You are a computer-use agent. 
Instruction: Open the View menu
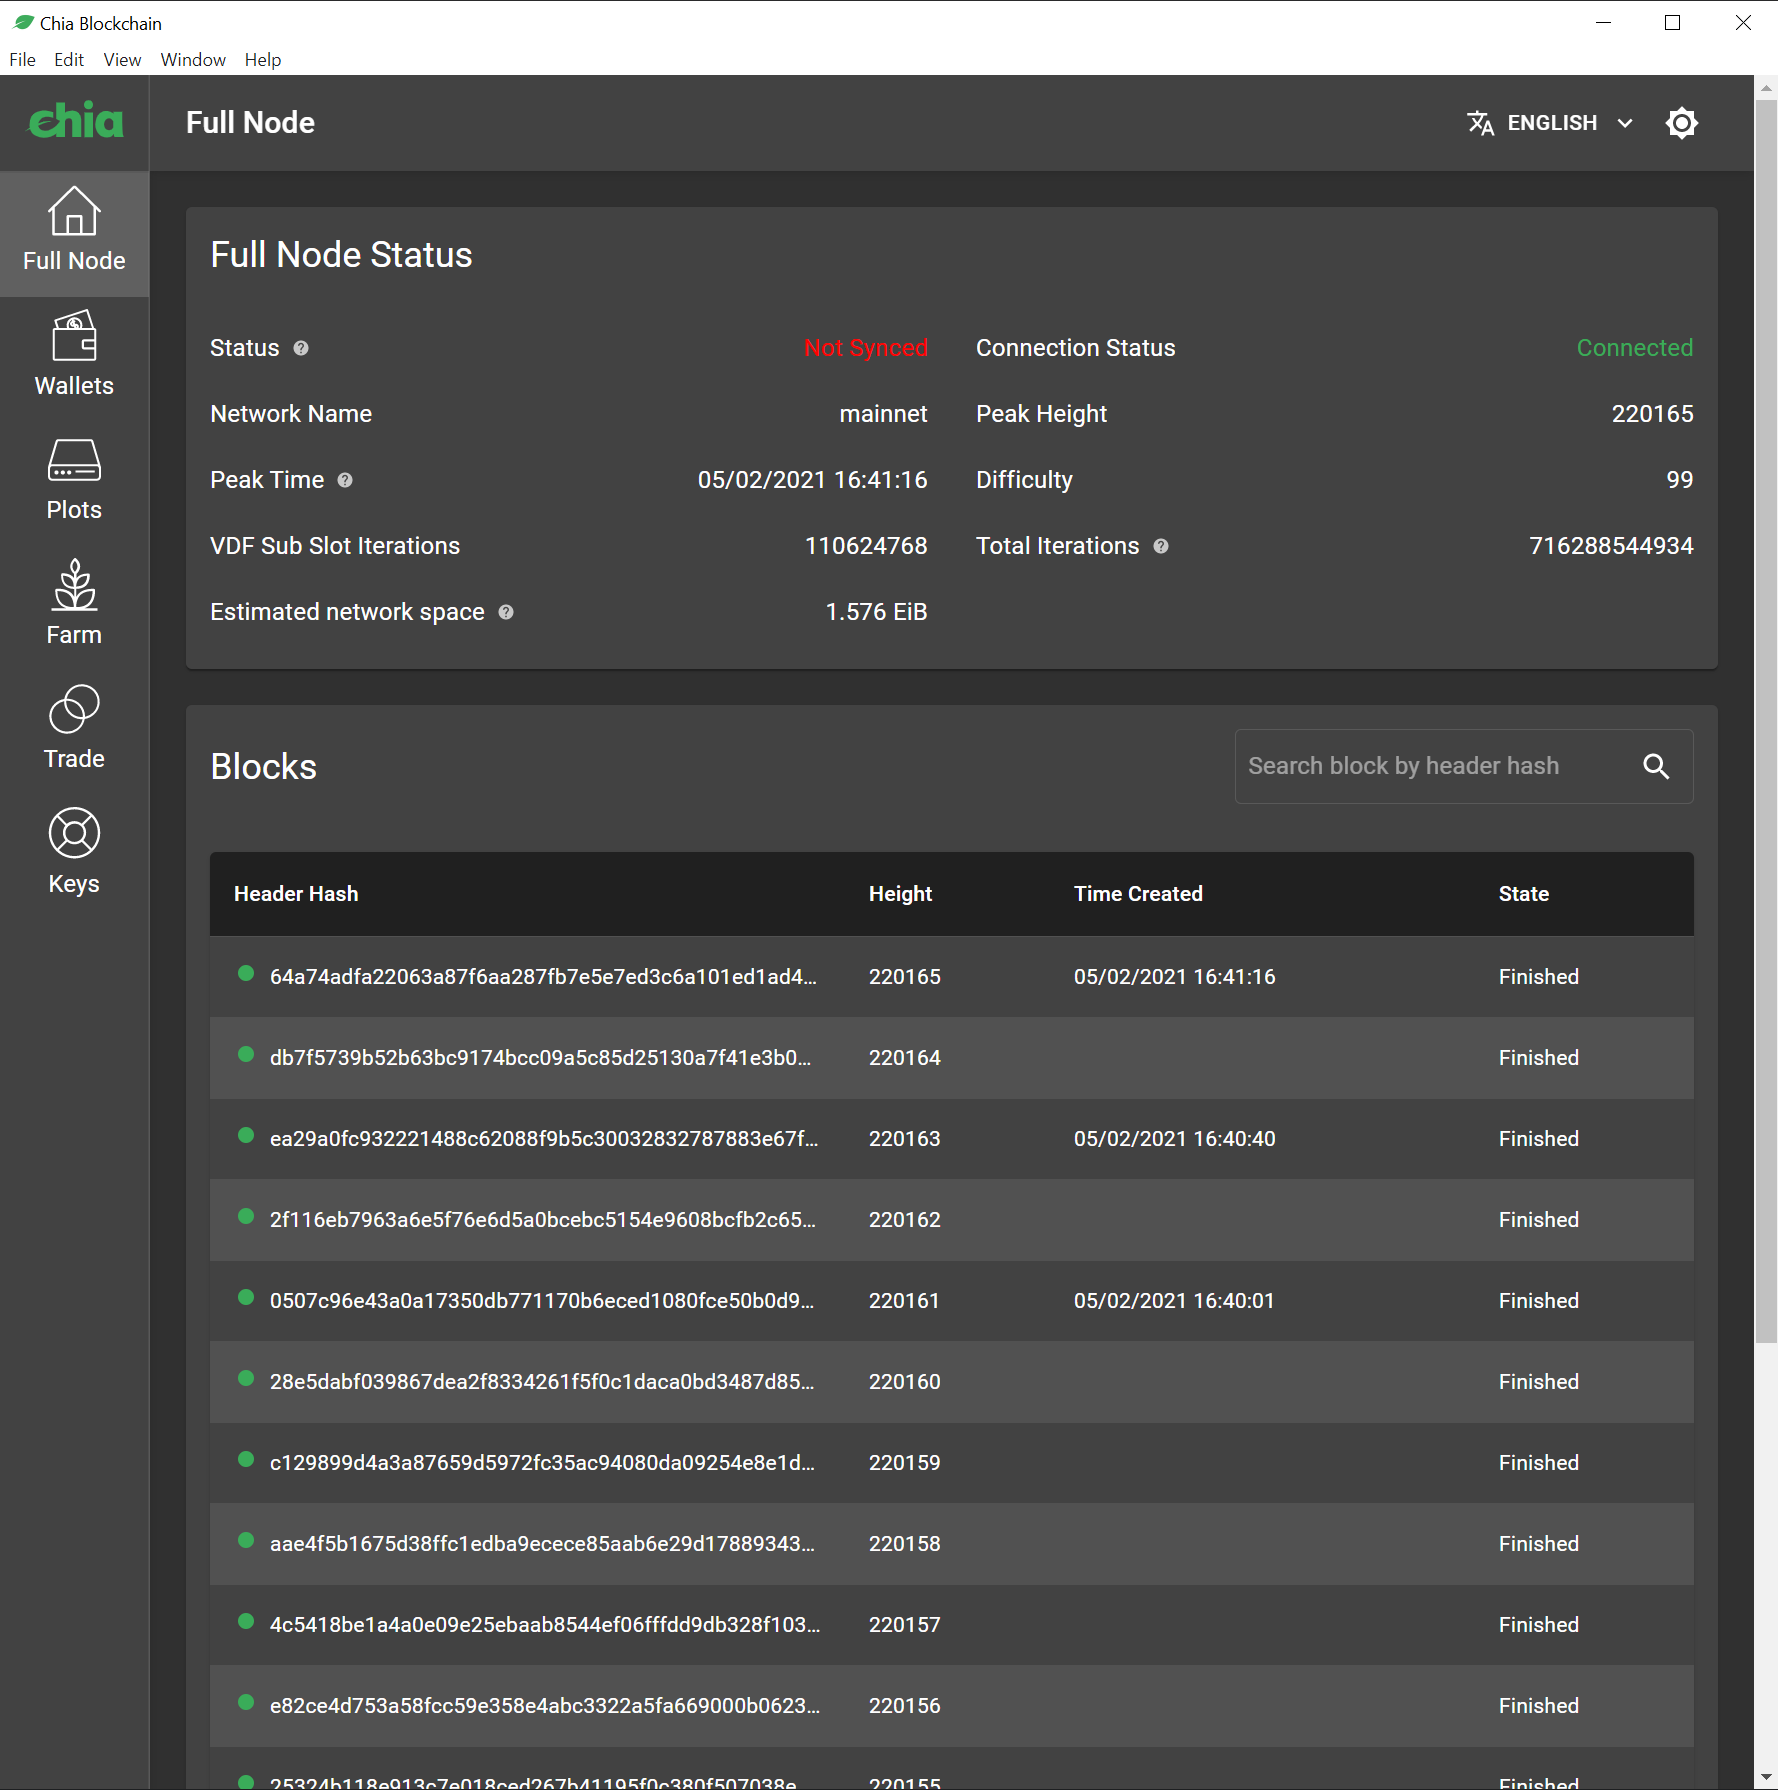pos(122,59)
